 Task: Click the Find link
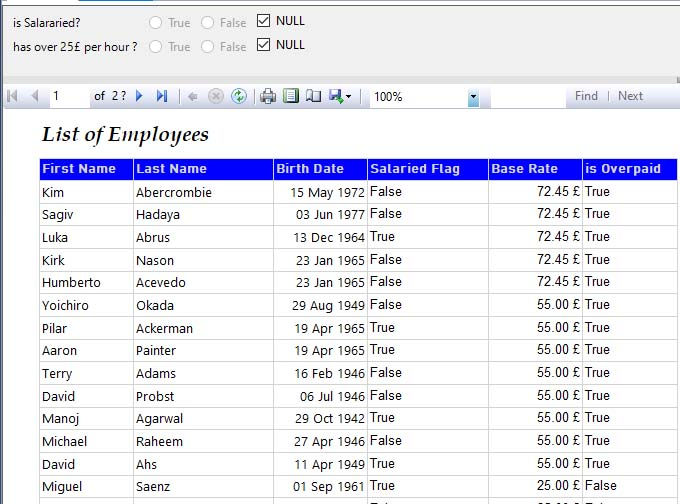click(586, 96)
